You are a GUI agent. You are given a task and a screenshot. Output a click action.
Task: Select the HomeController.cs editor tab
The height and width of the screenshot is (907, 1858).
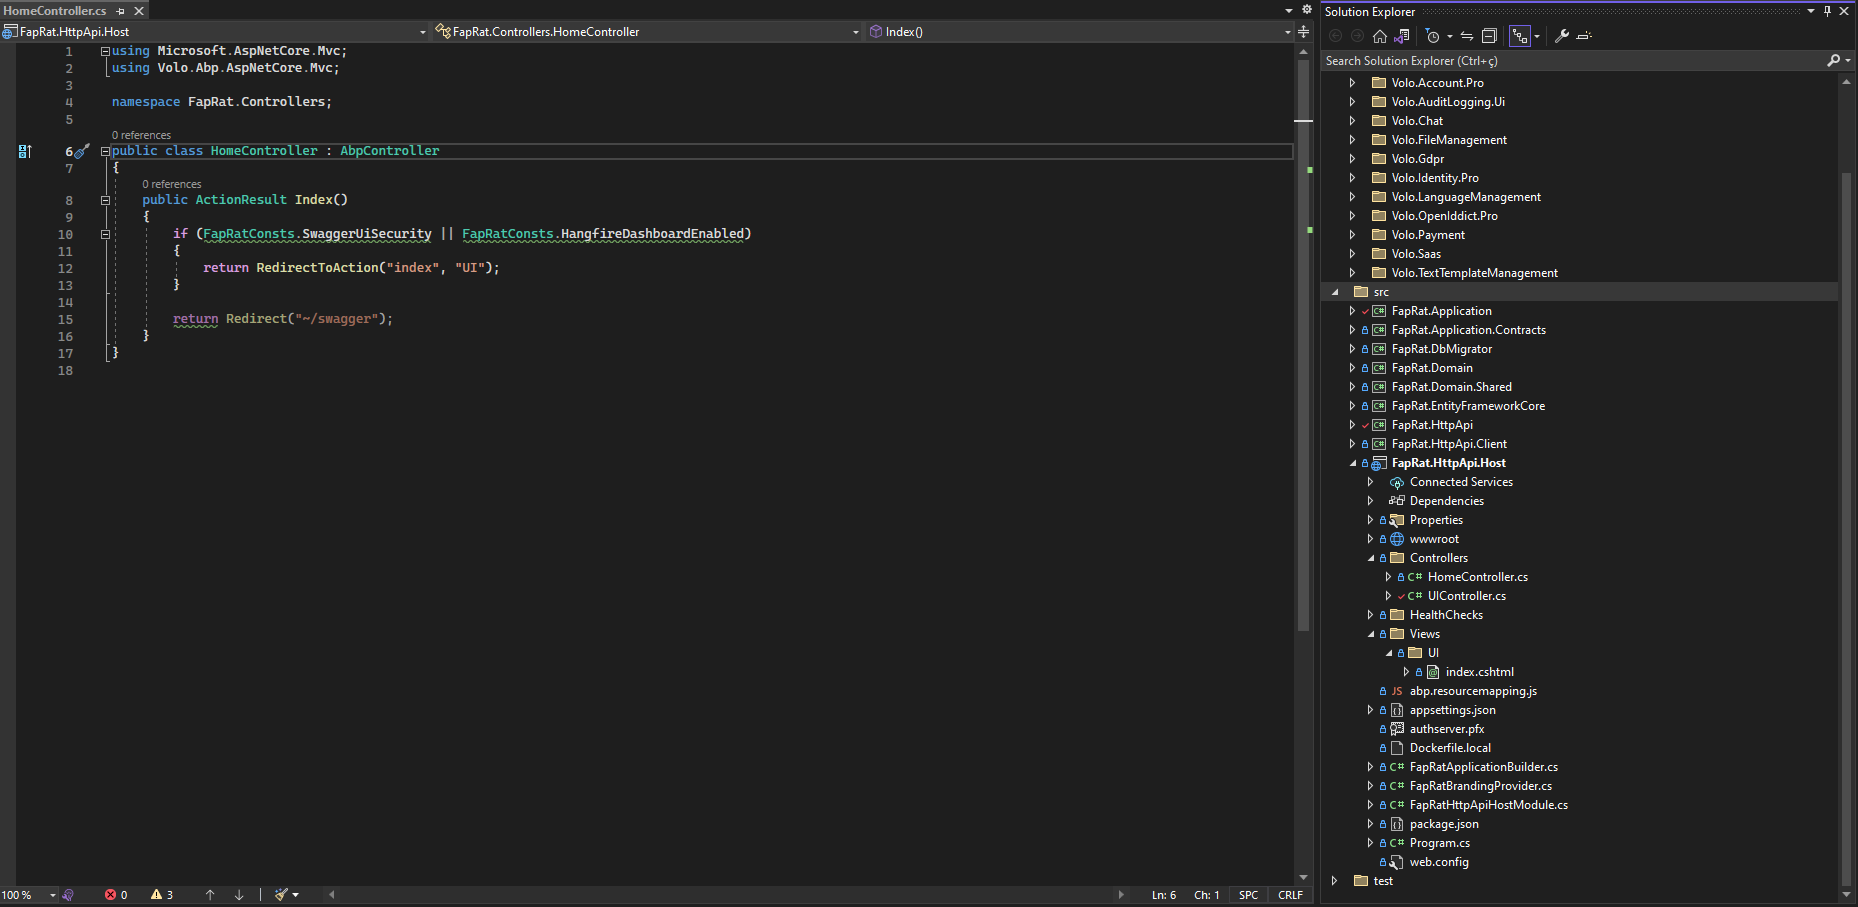(55, 11)
